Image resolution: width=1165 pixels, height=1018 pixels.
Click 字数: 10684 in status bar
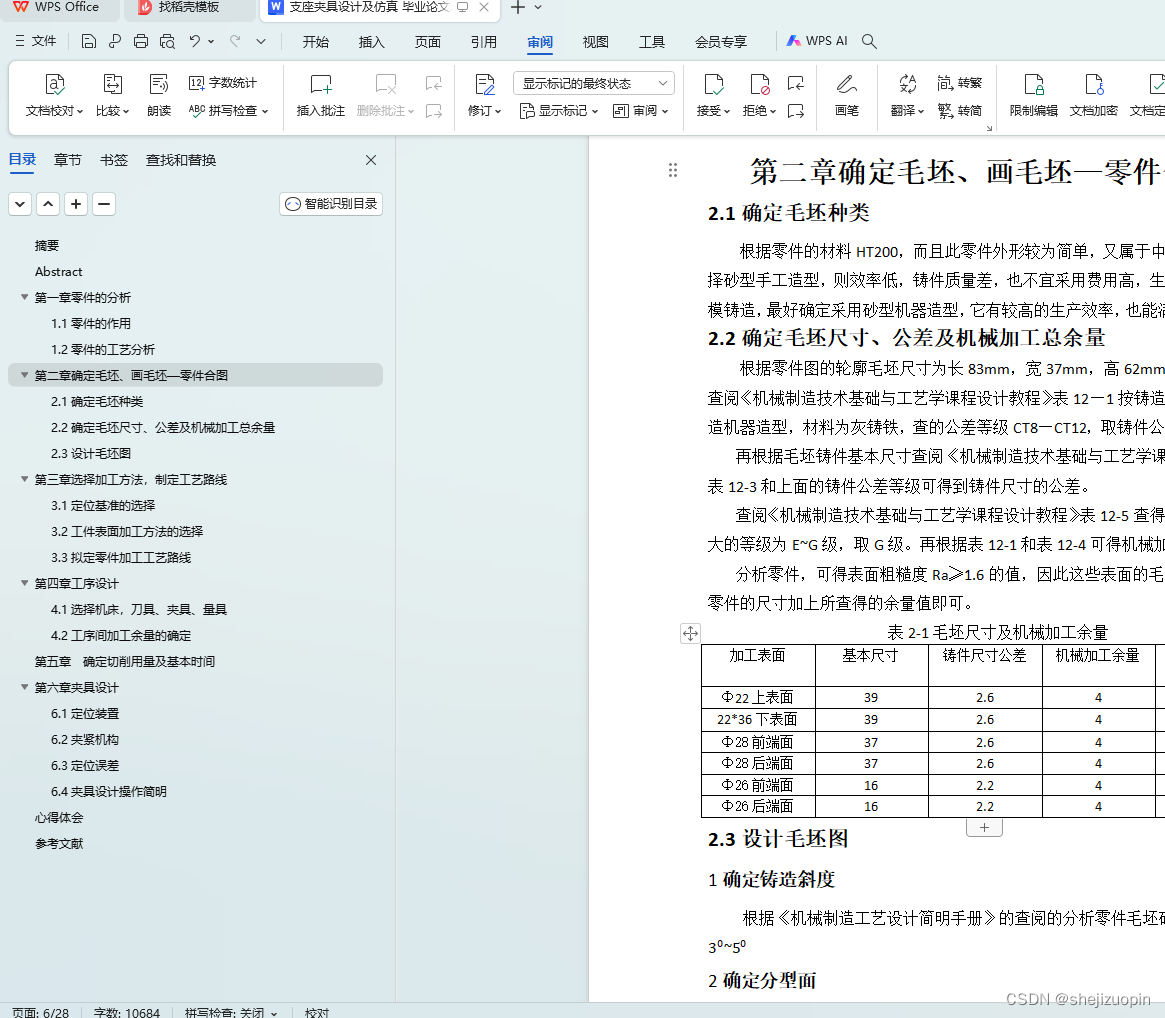[126, 1012]
